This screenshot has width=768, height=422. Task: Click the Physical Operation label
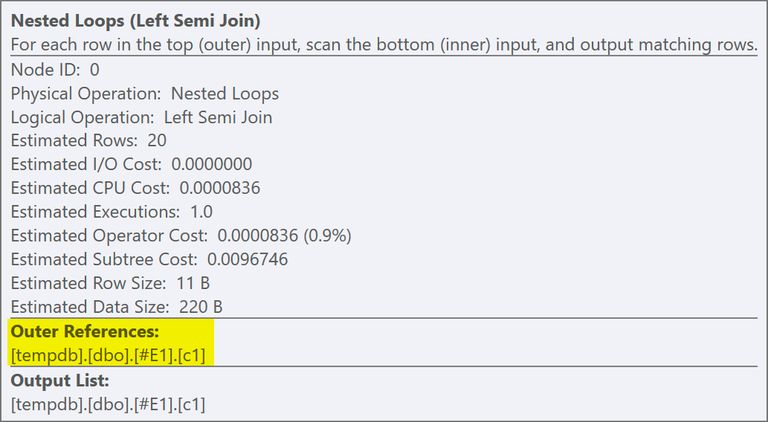click(x=86, y=94)
